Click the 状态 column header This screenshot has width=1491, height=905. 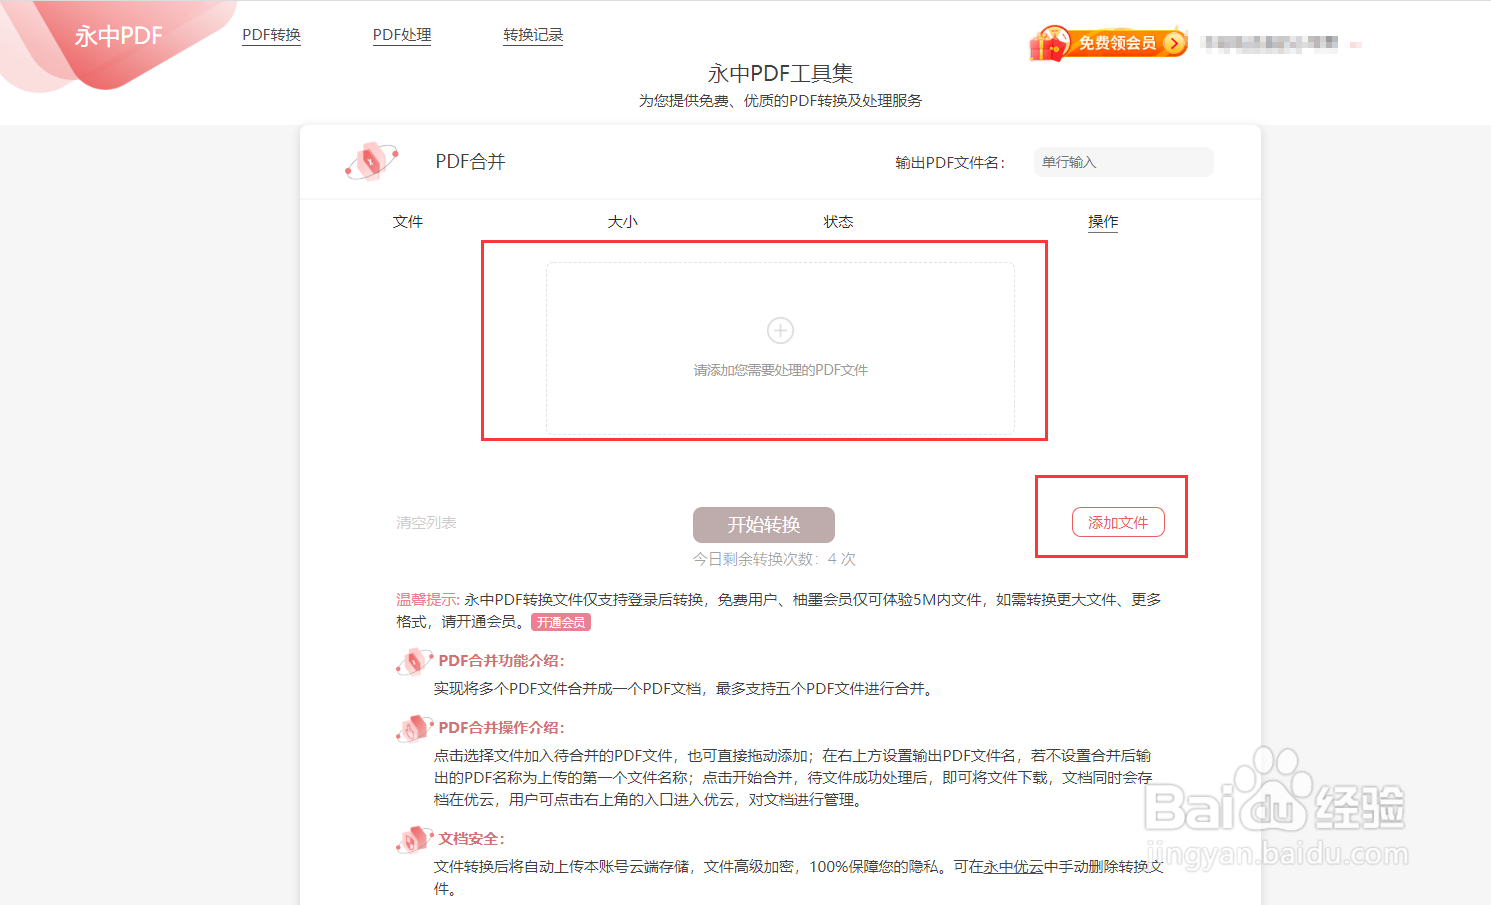[x=838, y=222]
